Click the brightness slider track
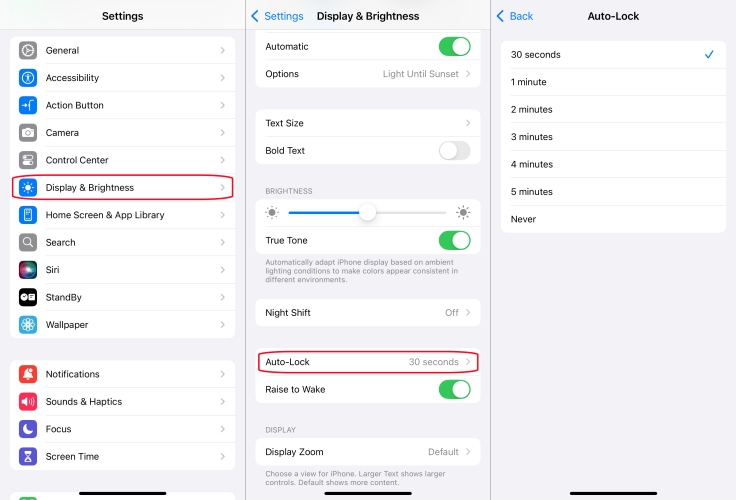Image resolution: width=736 pixels, height=500 pixels. point(367,213)
